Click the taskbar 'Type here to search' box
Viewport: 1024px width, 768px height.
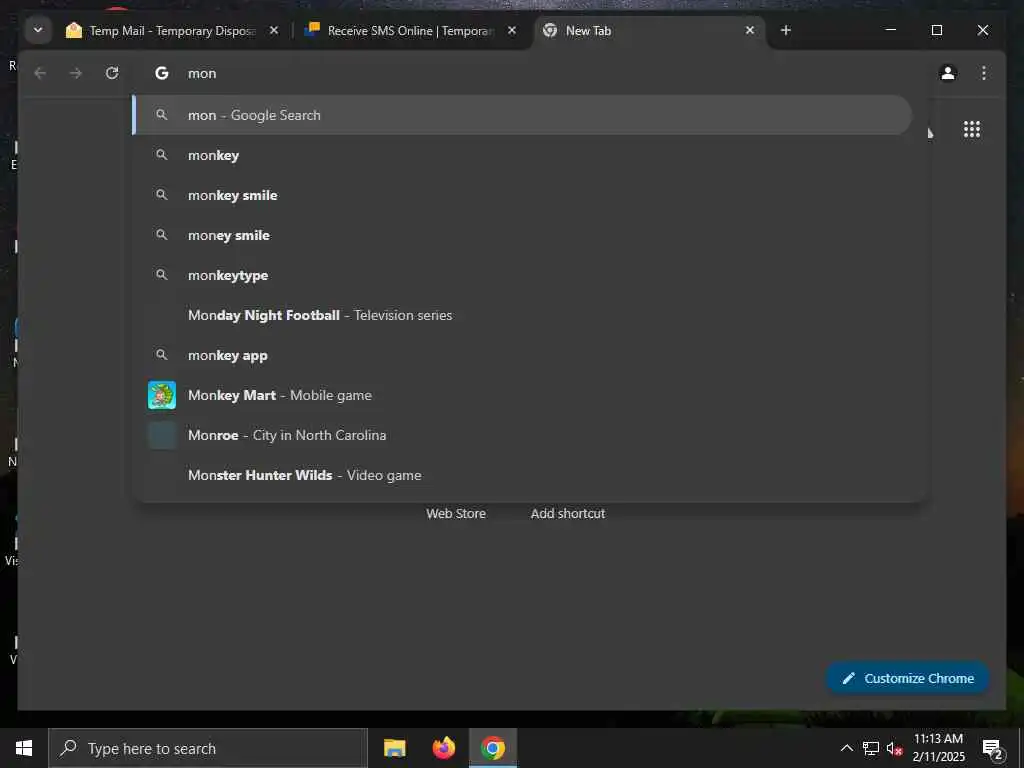[x=208, y=748]
